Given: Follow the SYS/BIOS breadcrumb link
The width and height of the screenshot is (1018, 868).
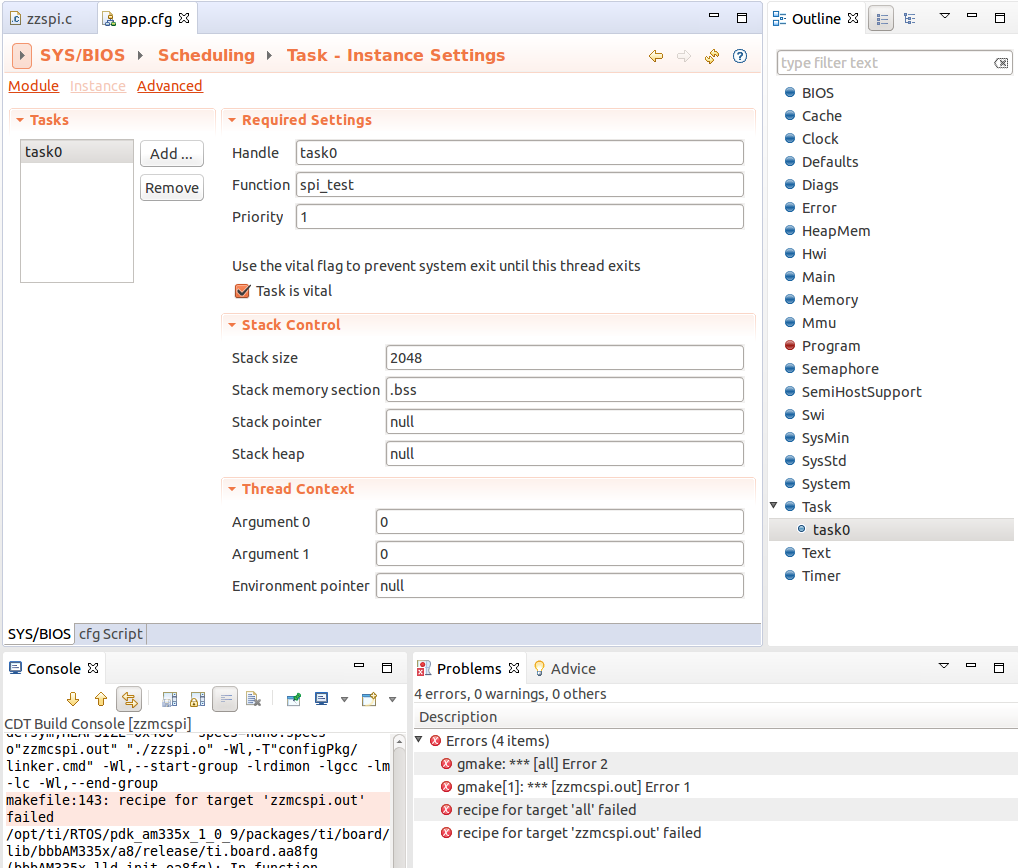Looking at the screenshot, I should (x=82, y=55).
